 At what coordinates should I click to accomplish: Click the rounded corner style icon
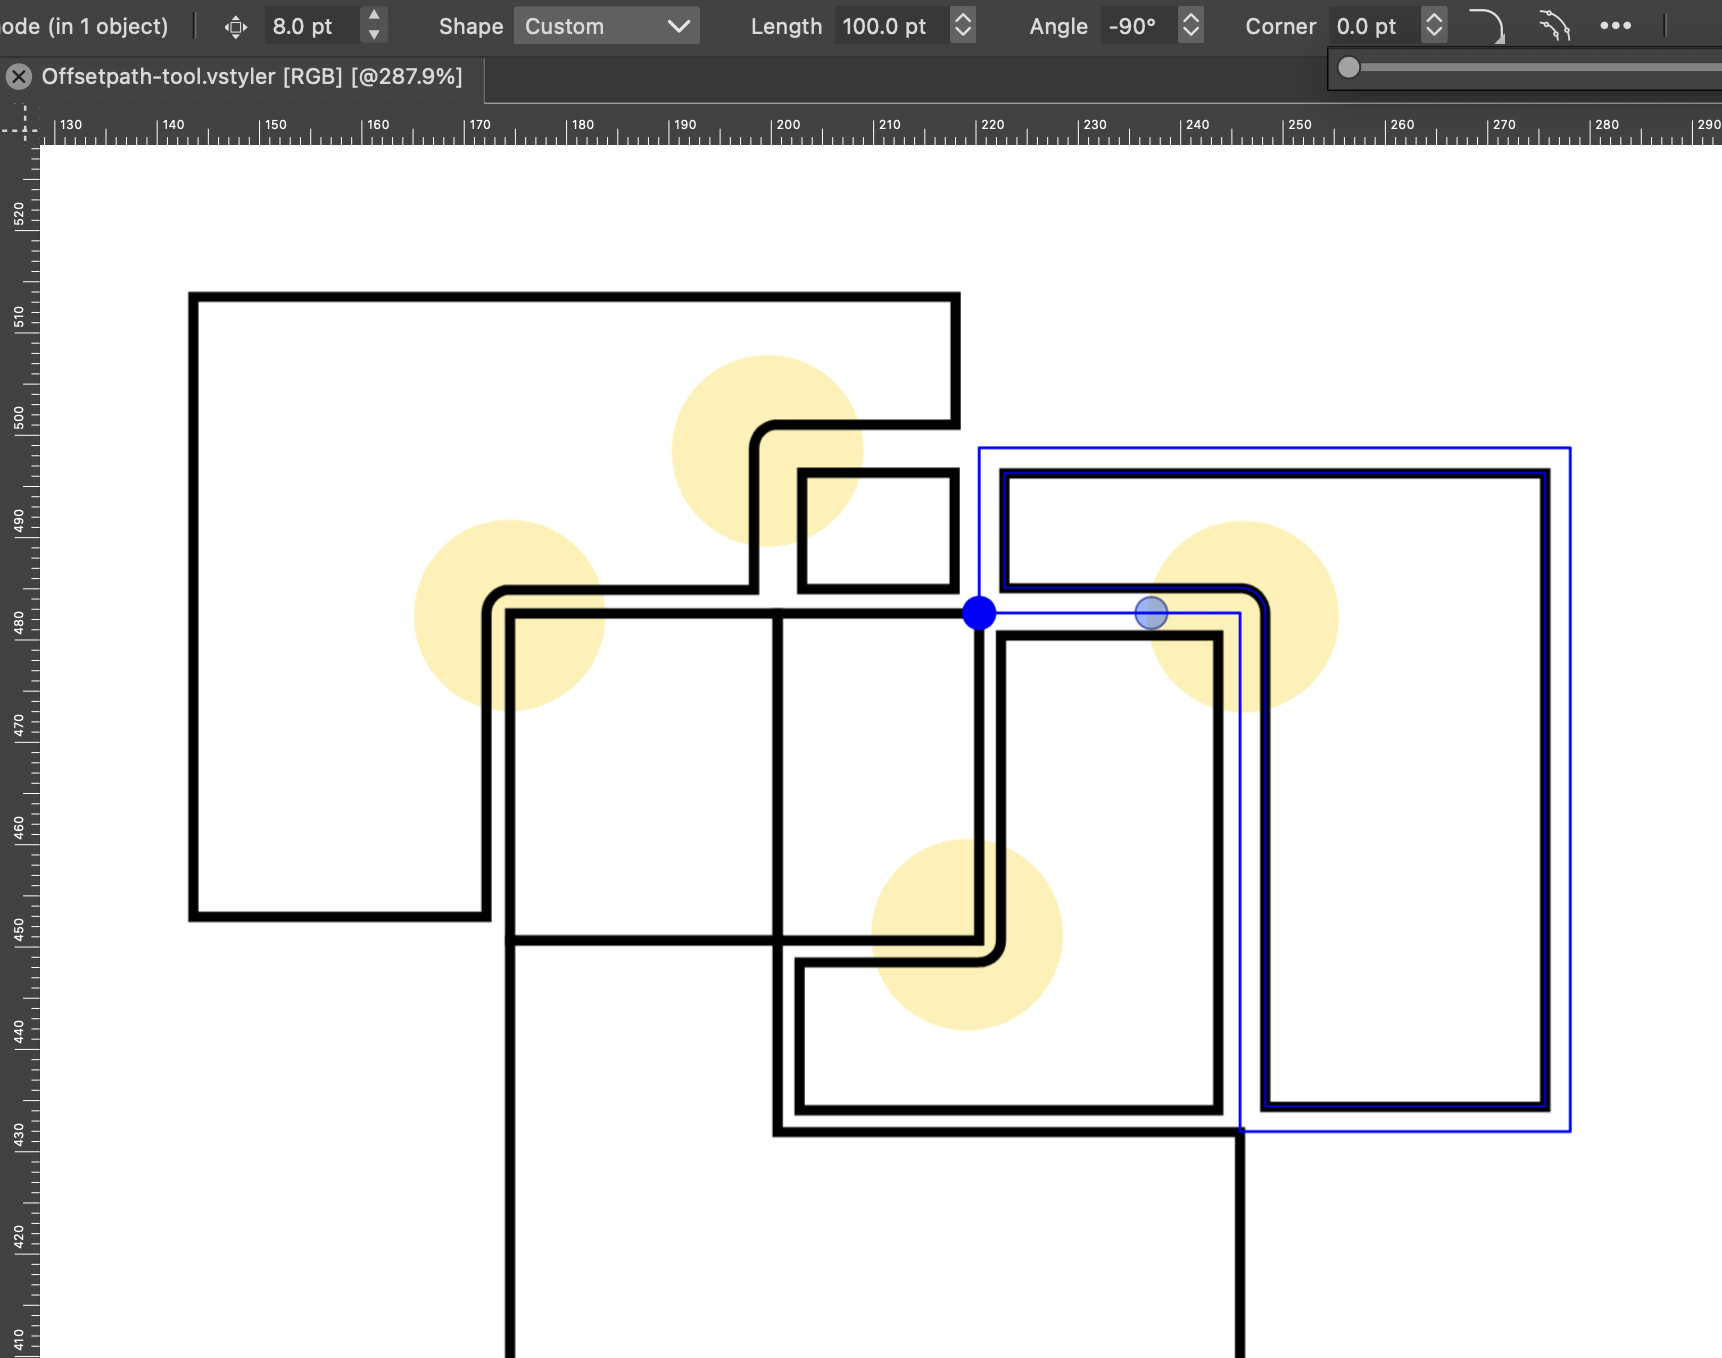click(1487, 26)
